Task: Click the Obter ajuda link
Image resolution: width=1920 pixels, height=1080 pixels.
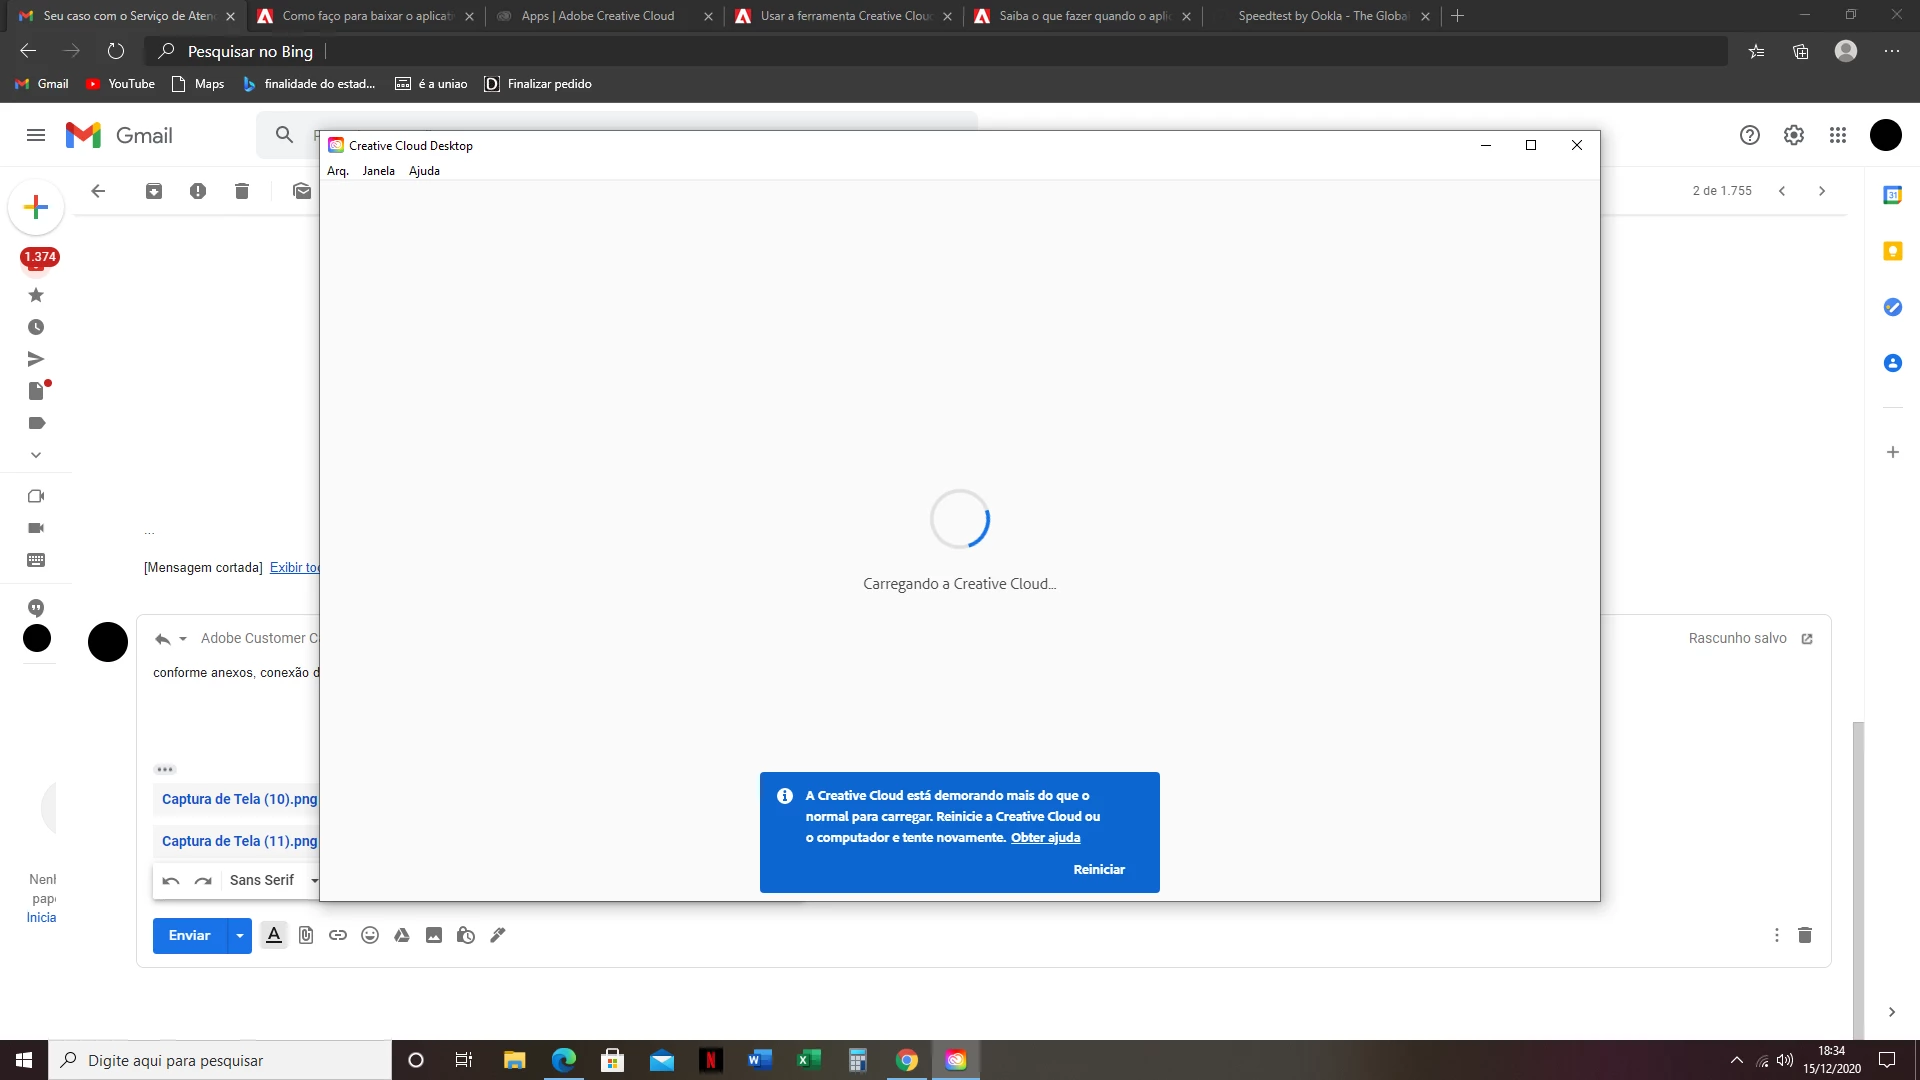Action: pos(1045,838)
